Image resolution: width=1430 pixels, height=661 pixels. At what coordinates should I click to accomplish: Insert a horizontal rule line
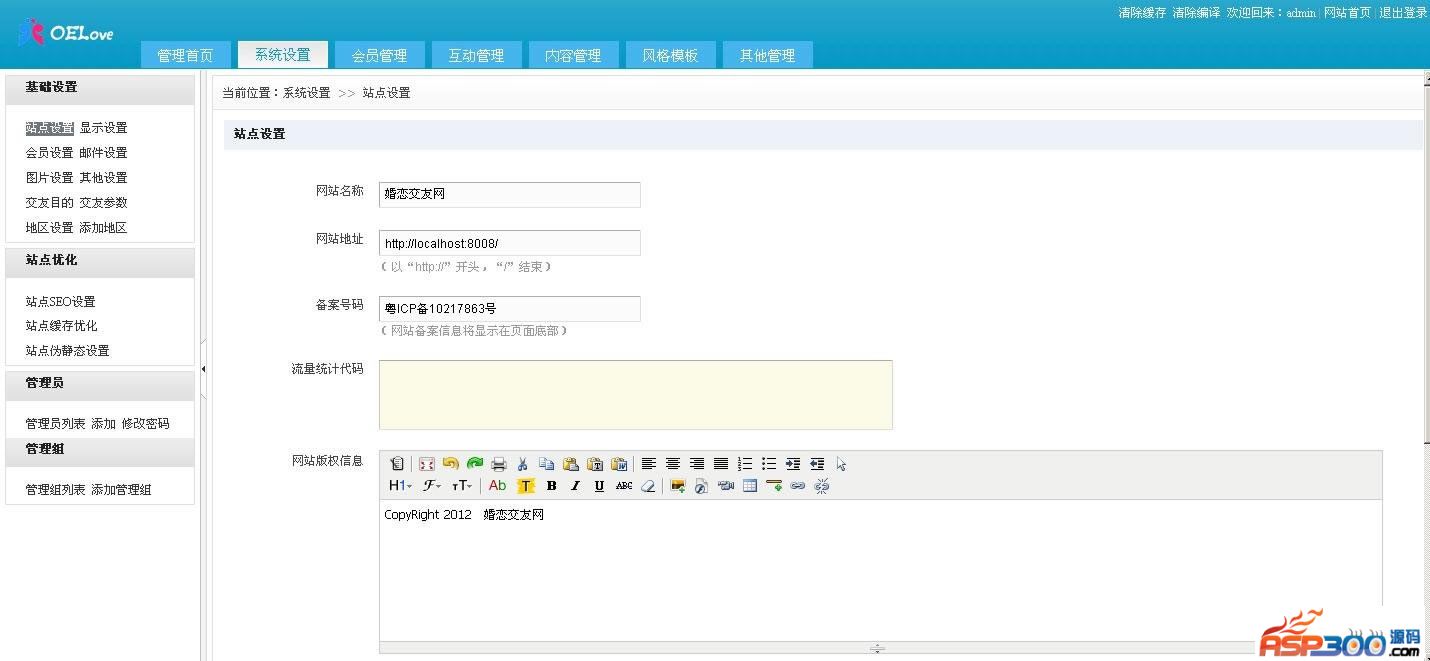coord(774,486)
